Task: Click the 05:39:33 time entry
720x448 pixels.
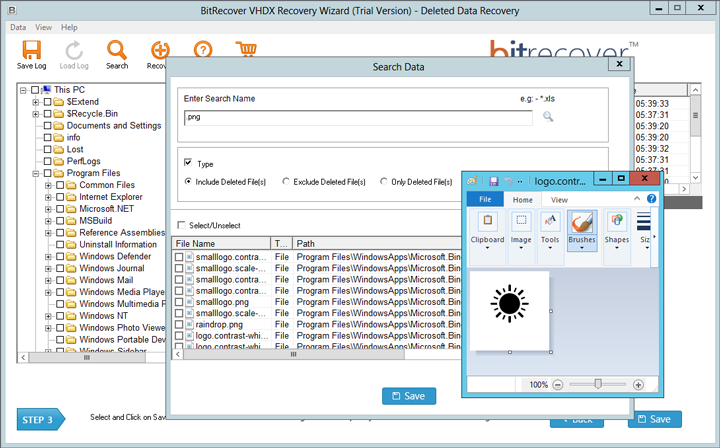Action: click(x=652, y=104)
